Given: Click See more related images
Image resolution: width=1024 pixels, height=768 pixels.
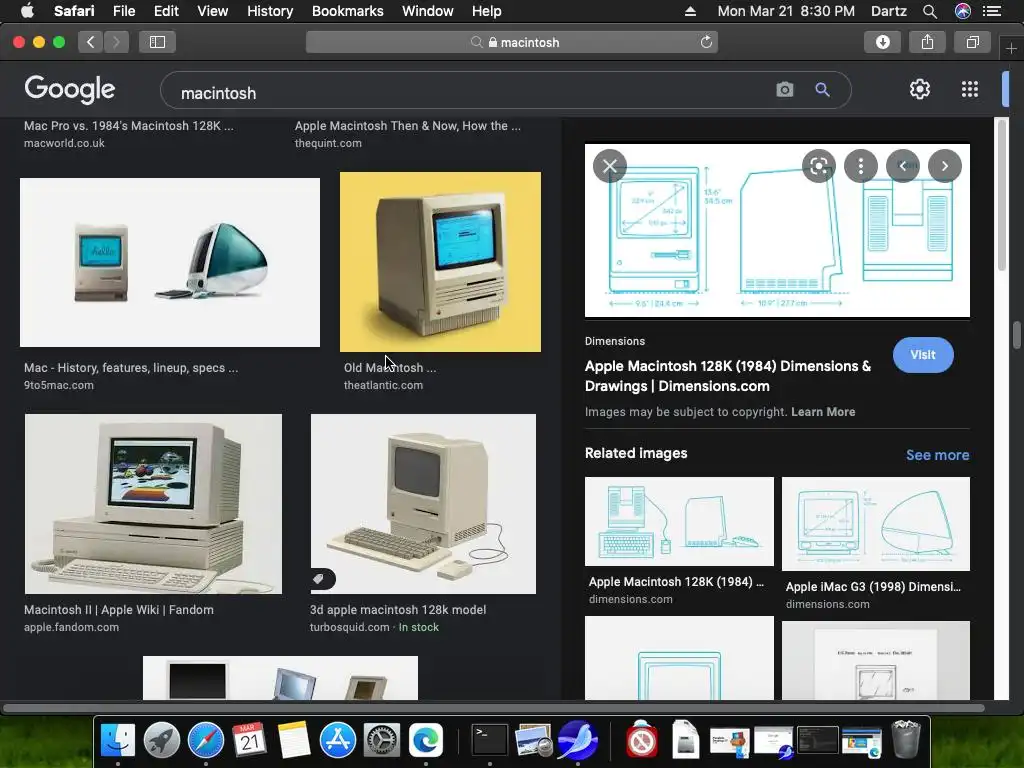Looking at the screenshot, I should [937, 455].
